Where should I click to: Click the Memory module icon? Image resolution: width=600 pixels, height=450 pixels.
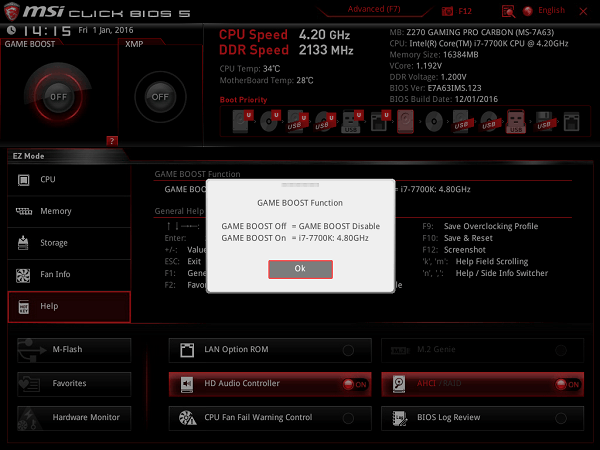pos(24,211)
